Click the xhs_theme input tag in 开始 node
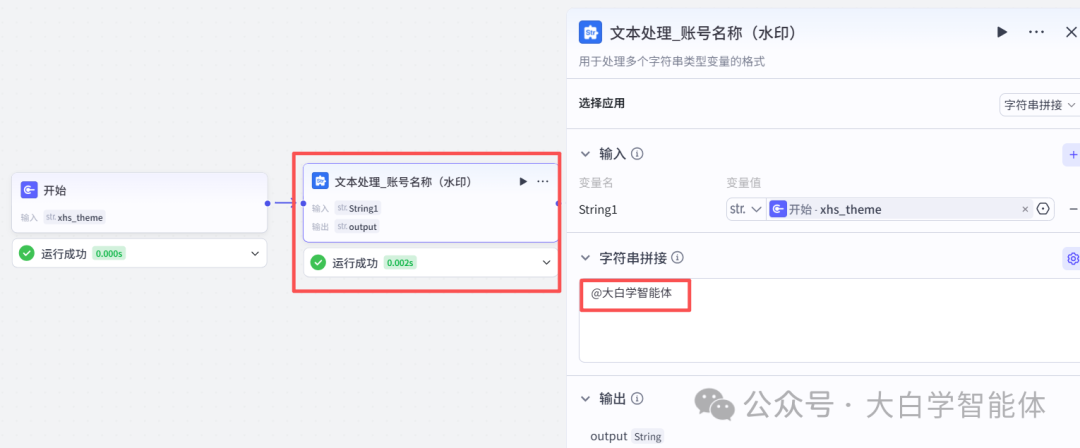 (x=74, y=217)
